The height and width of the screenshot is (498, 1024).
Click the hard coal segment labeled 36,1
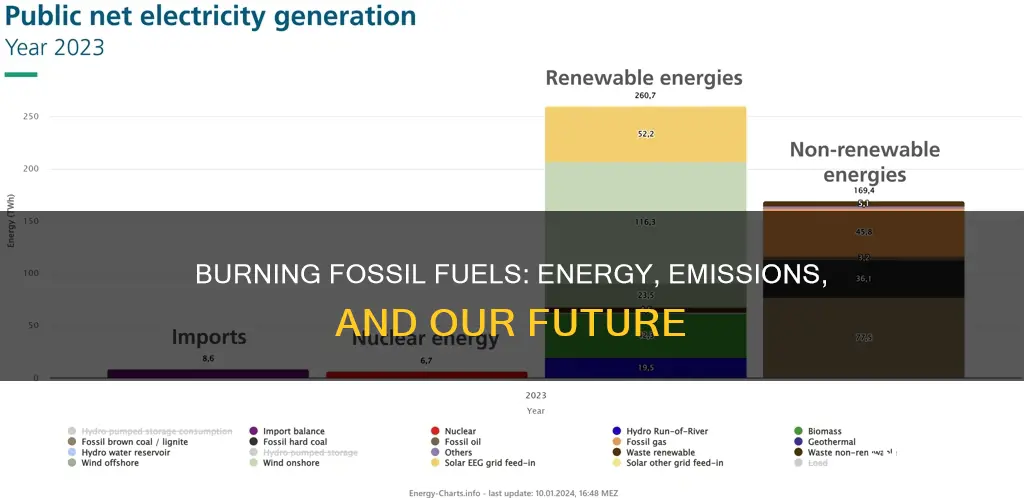[863, 279]
